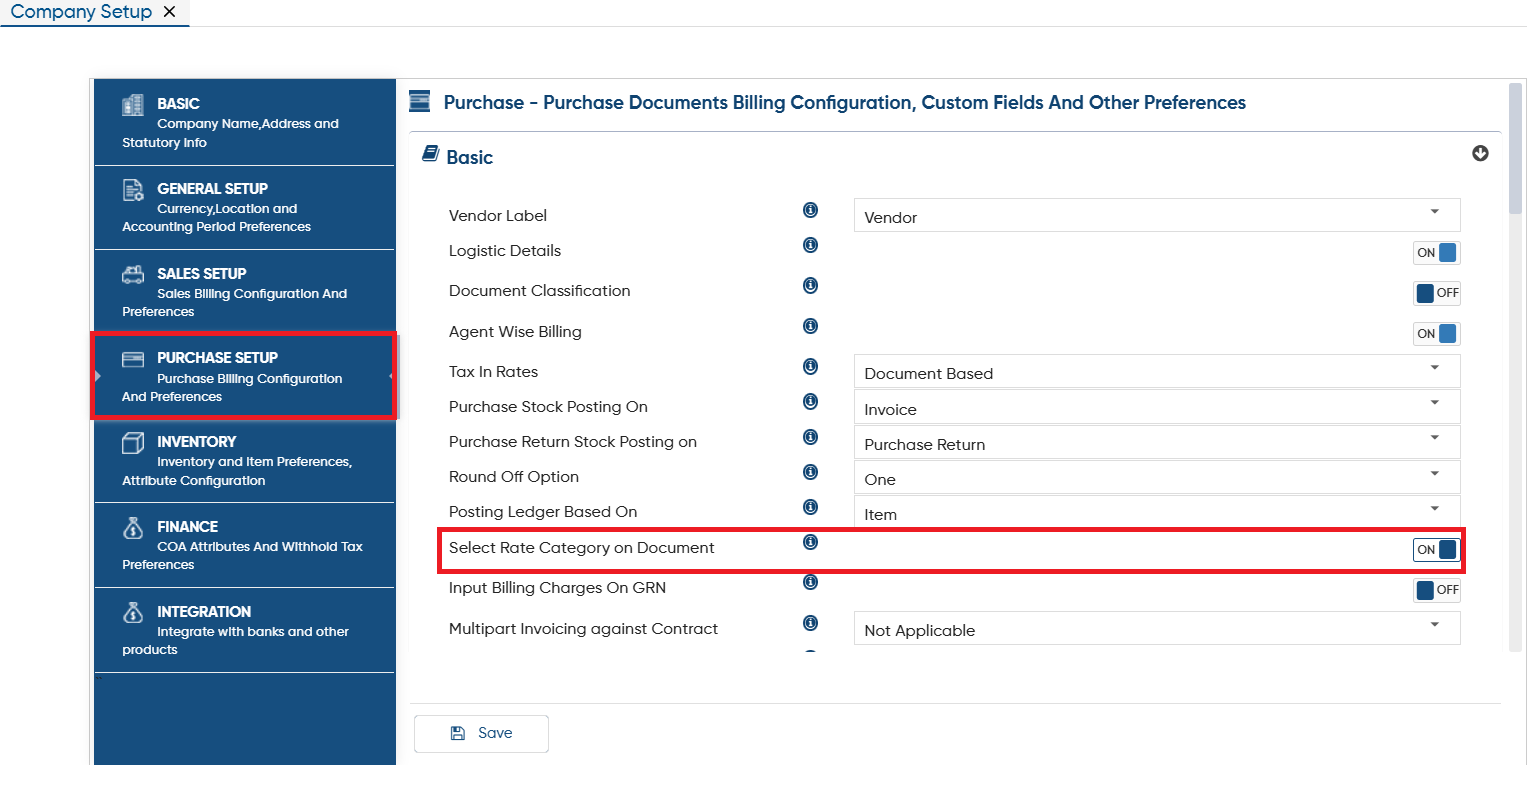
Task: Click info icon beside Round Off Option
Action: click(x=810, y=472)
